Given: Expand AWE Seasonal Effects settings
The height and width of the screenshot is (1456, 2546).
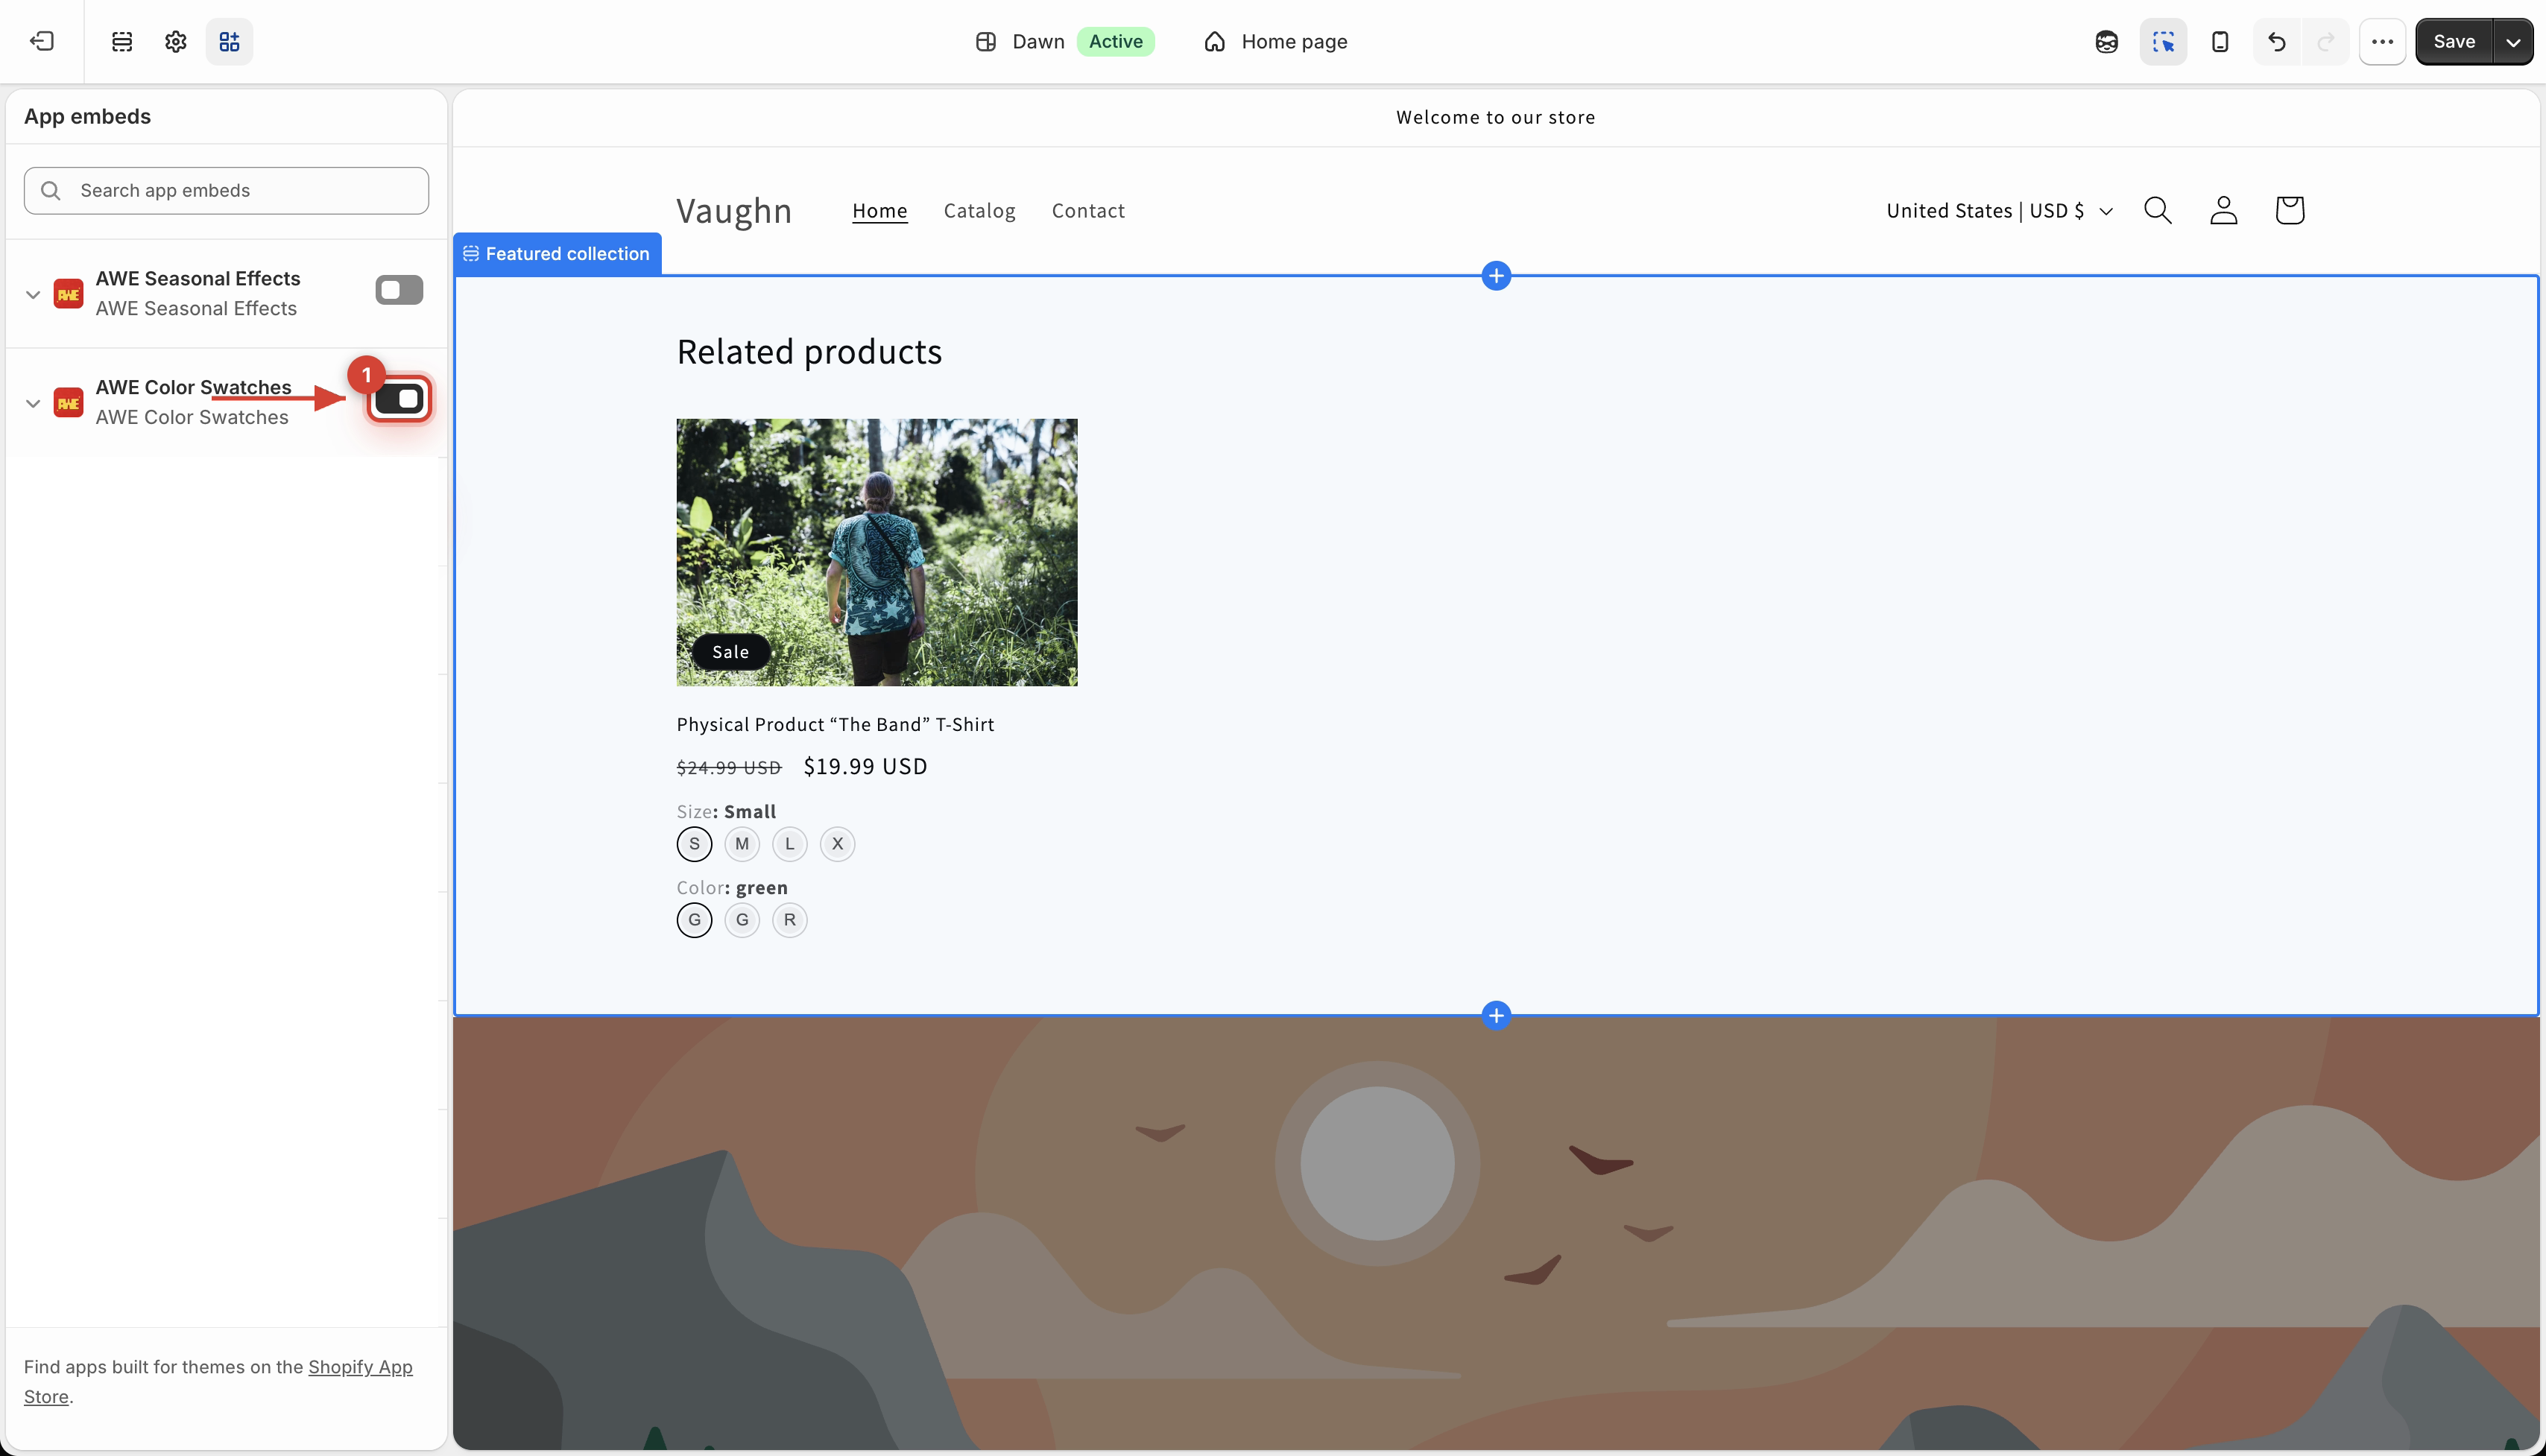Looking at the screenshot, I should pos(33,295).
